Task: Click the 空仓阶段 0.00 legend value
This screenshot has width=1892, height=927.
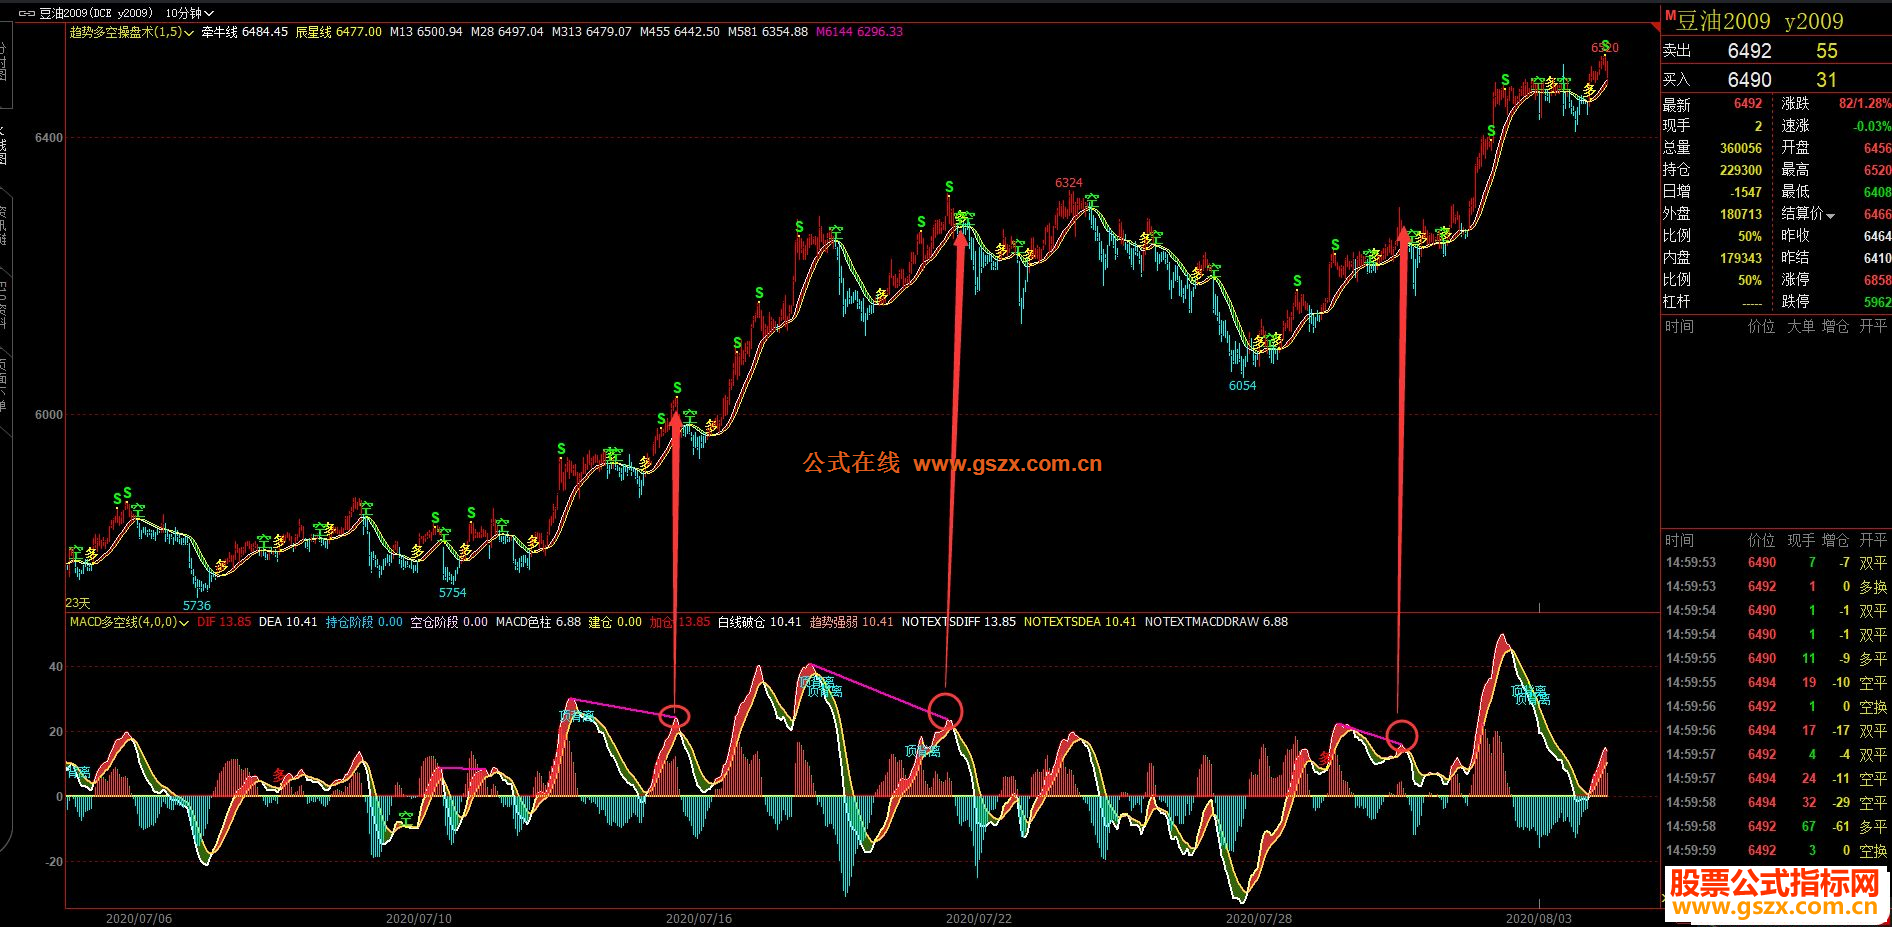Action: pos(449,622)
